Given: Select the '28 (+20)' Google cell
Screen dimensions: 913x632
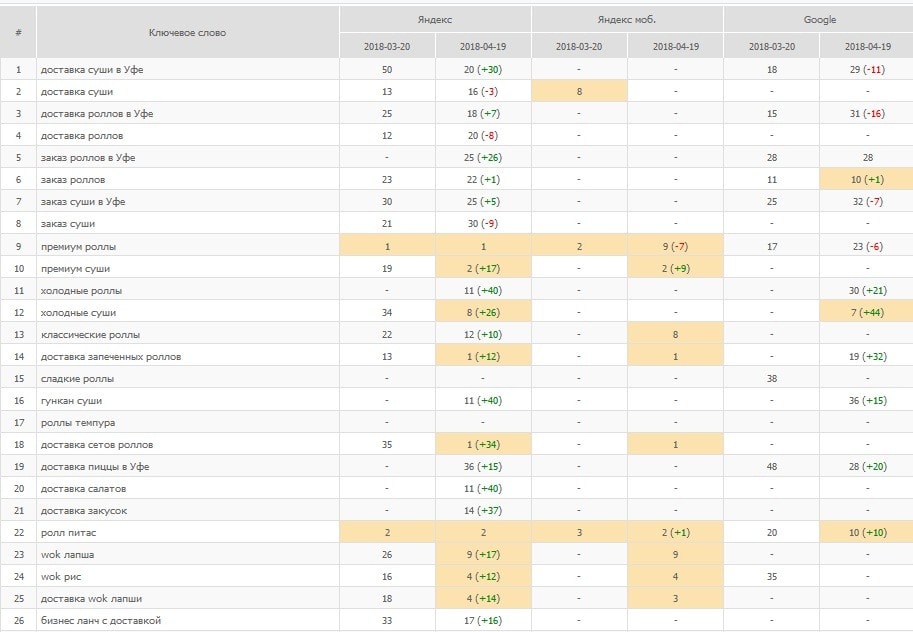Looking at the screenshot, I should 867,466.
